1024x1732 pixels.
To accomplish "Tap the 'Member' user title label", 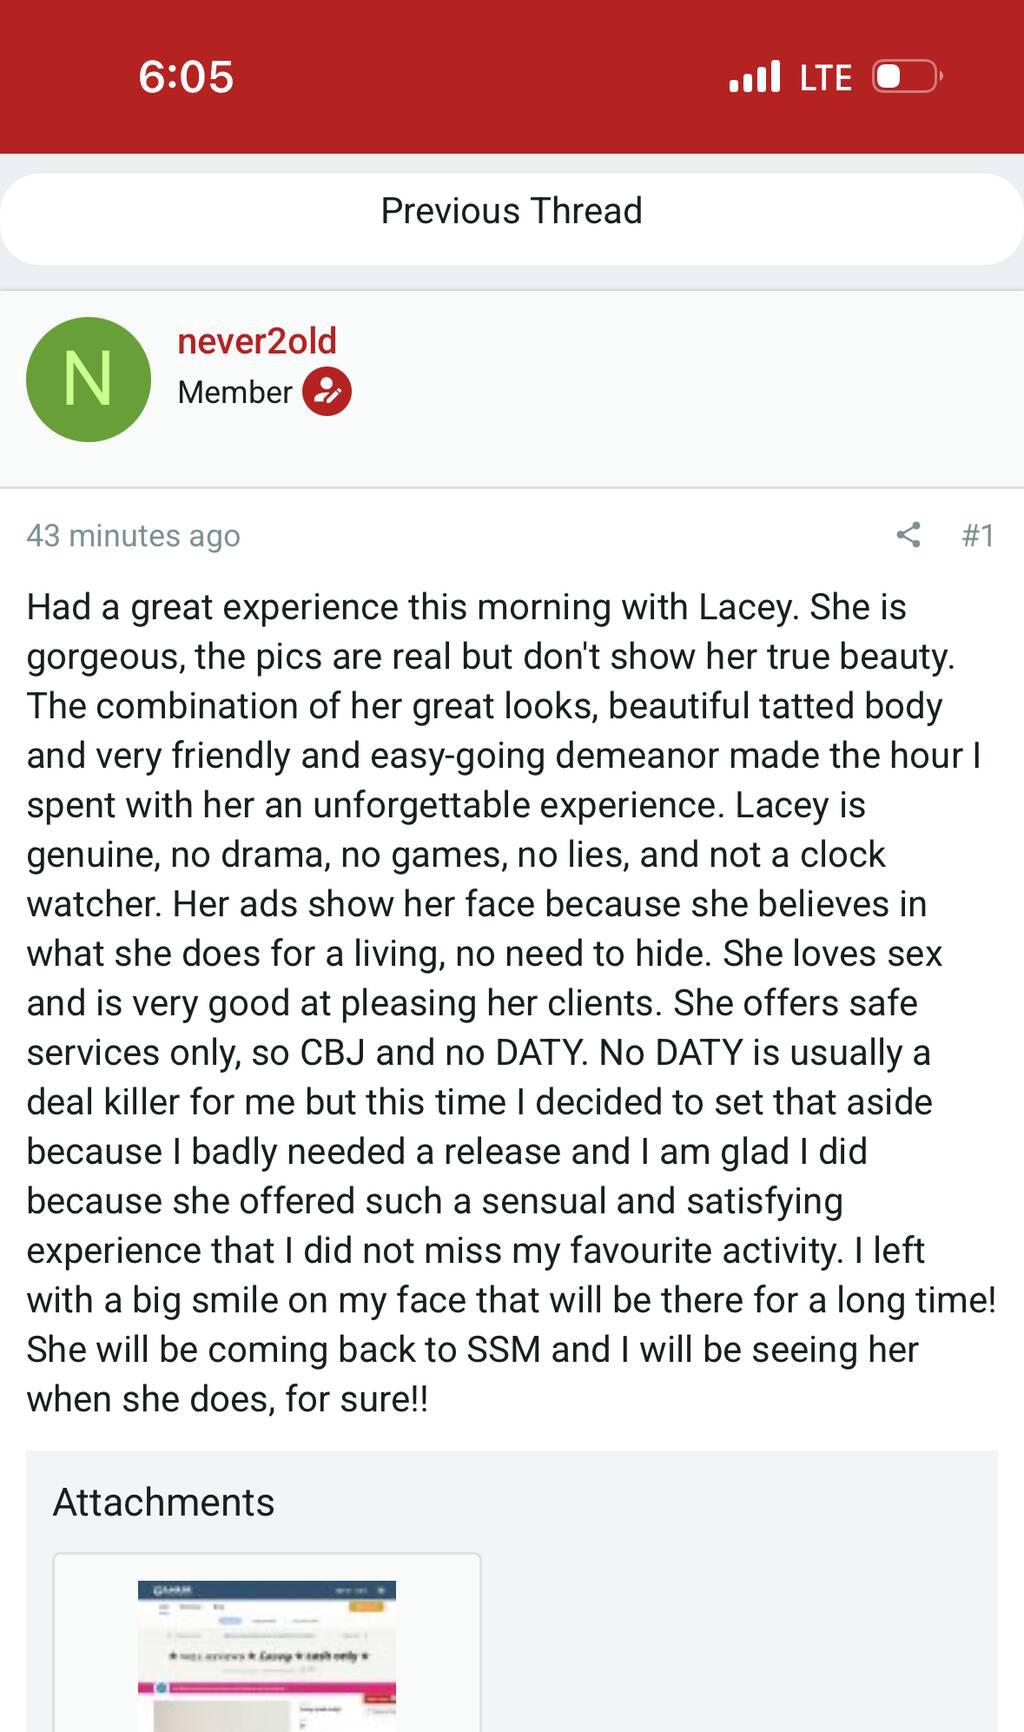I will click(x=235, y=392).
